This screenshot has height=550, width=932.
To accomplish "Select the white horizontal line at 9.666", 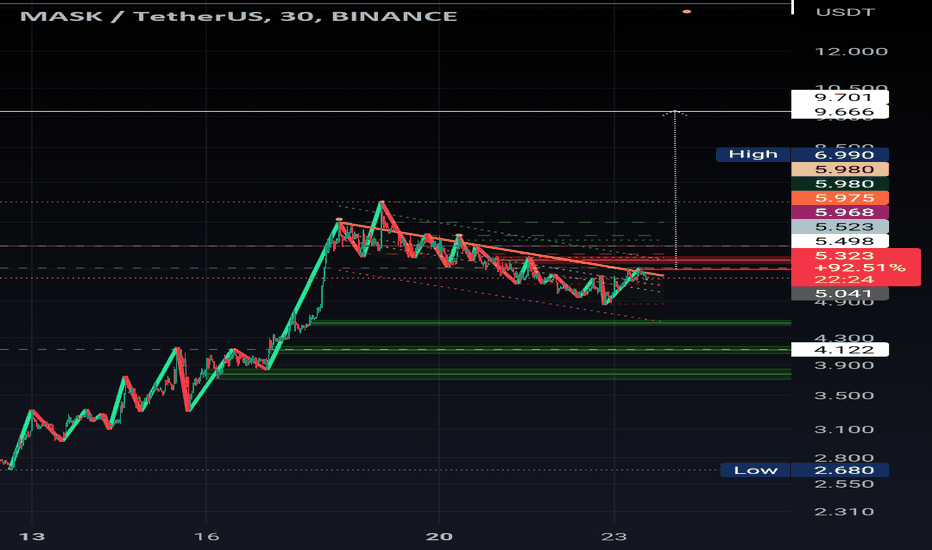I will point(395,111).
